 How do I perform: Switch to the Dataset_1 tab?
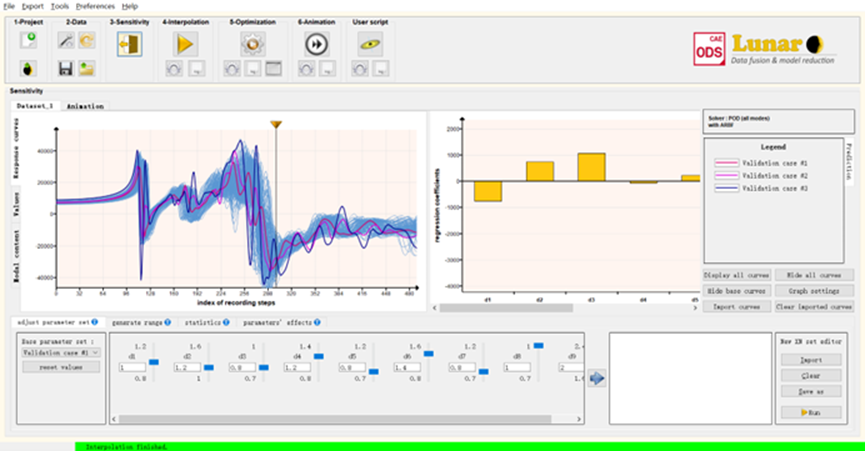pos(35,106)
